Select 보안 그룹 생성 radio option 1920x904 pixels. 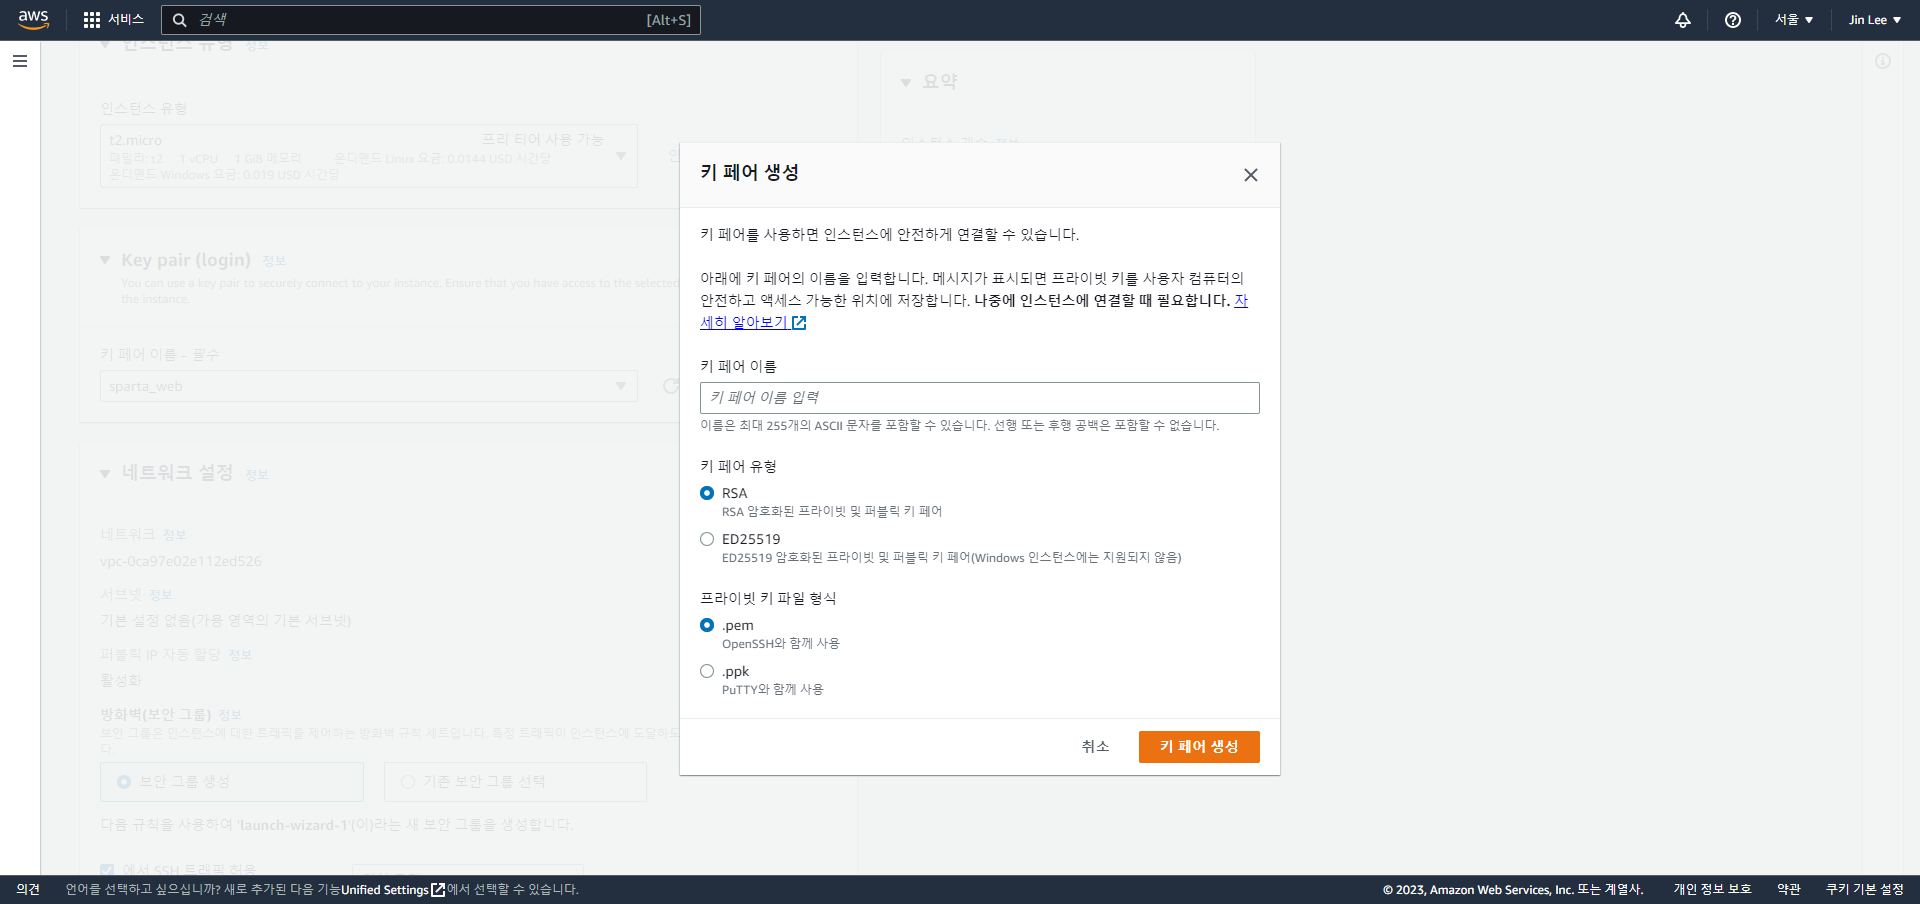(124, 782)
